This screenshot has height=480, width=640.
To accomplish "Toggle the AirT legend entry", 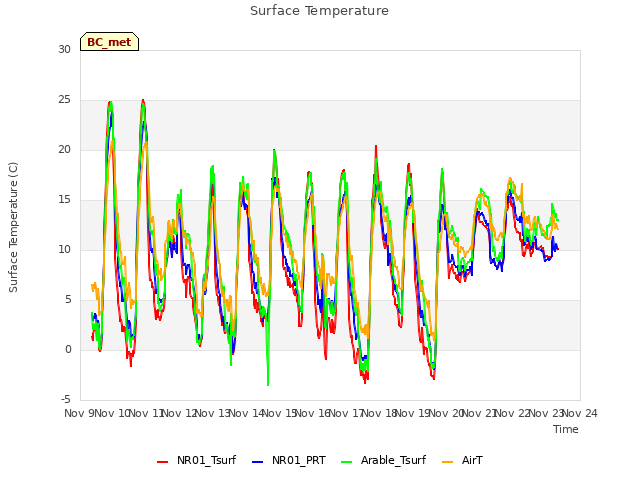I will pyautogui.click(x=462, y=461).
